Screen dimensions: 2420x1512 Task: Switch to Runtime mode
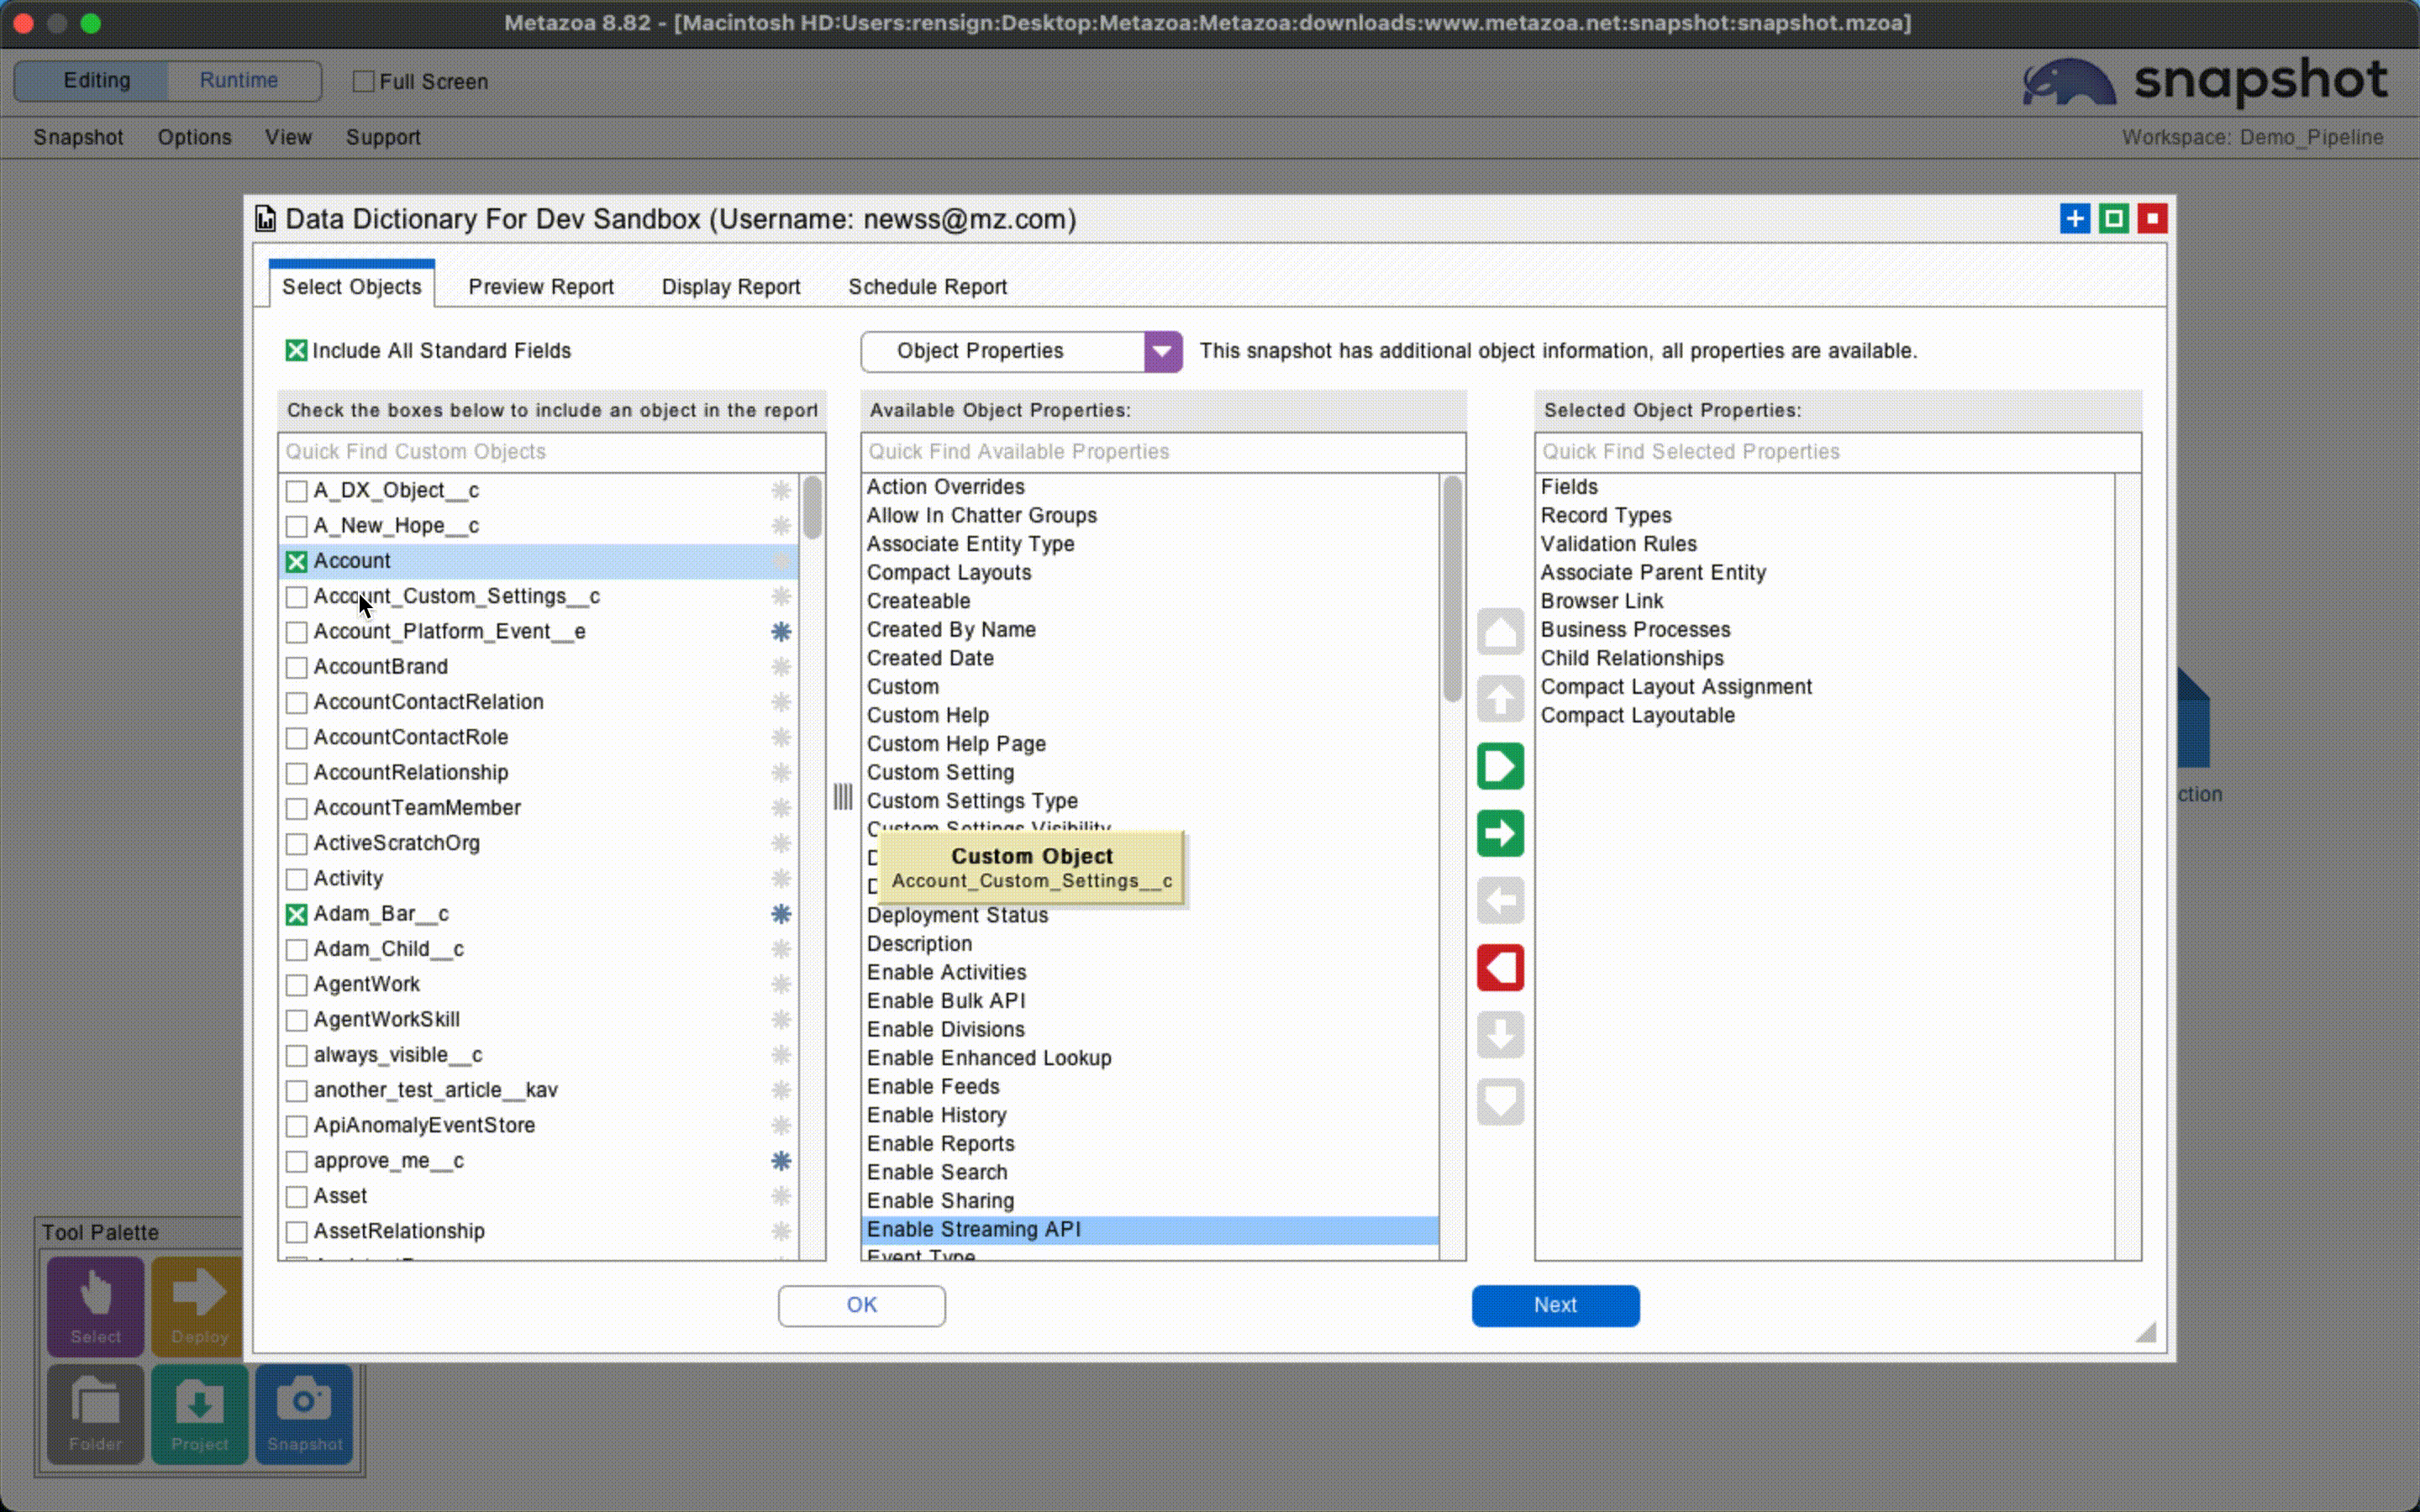pos(239,80)
